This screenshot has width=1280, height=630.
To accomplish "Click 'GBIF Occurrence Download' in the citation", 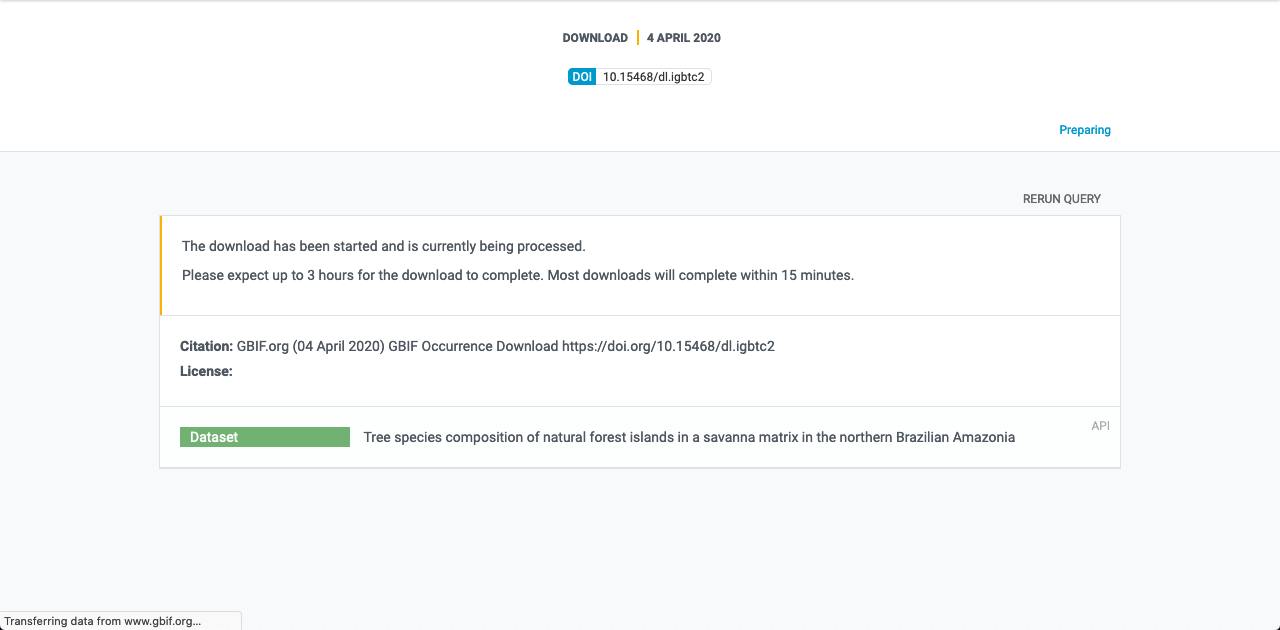I will (473, 346).
